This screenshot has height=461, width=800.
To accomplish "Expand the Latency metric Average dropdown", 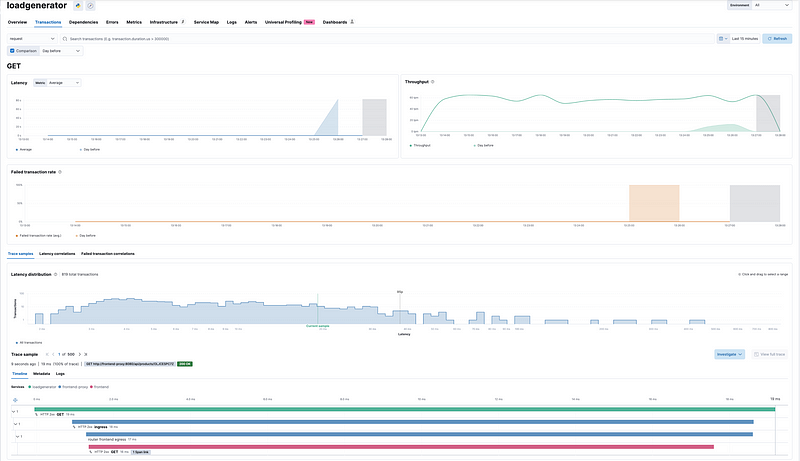I will 62,82.
